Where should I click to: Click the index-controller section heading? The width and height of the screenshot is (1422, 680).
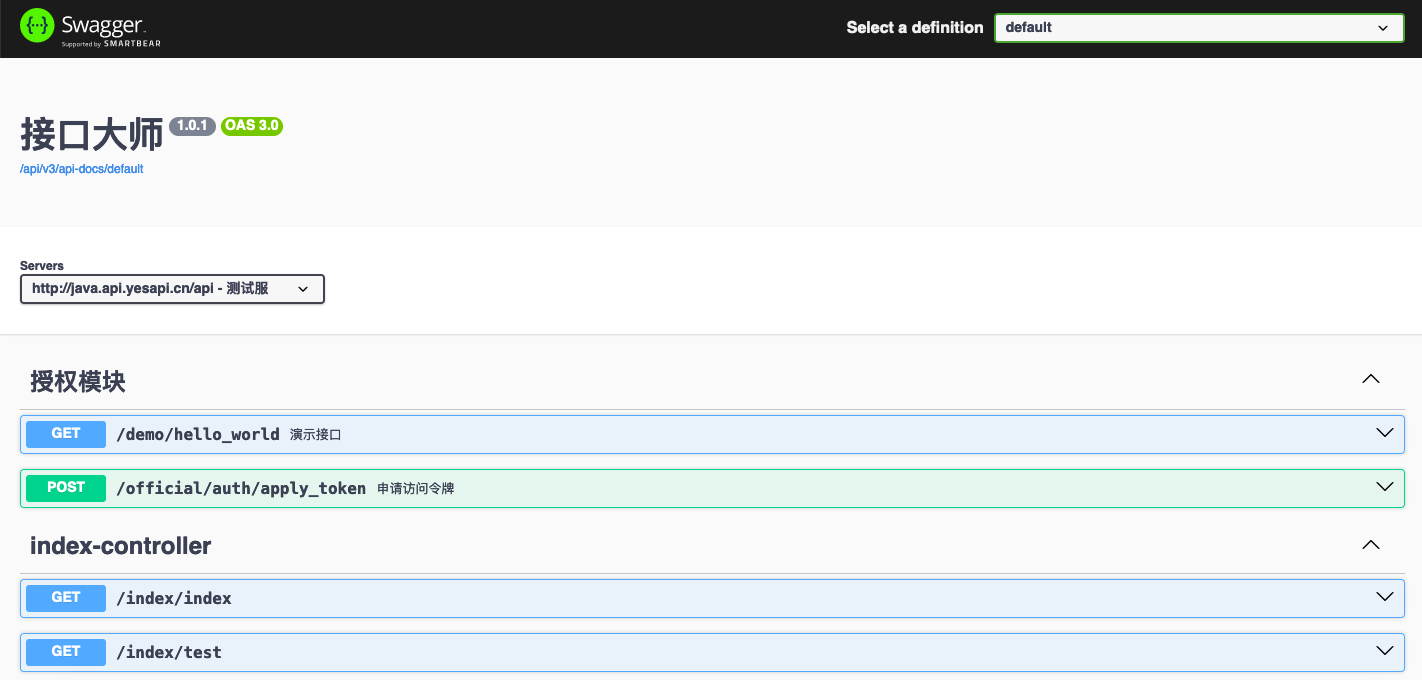pos(121,546)
